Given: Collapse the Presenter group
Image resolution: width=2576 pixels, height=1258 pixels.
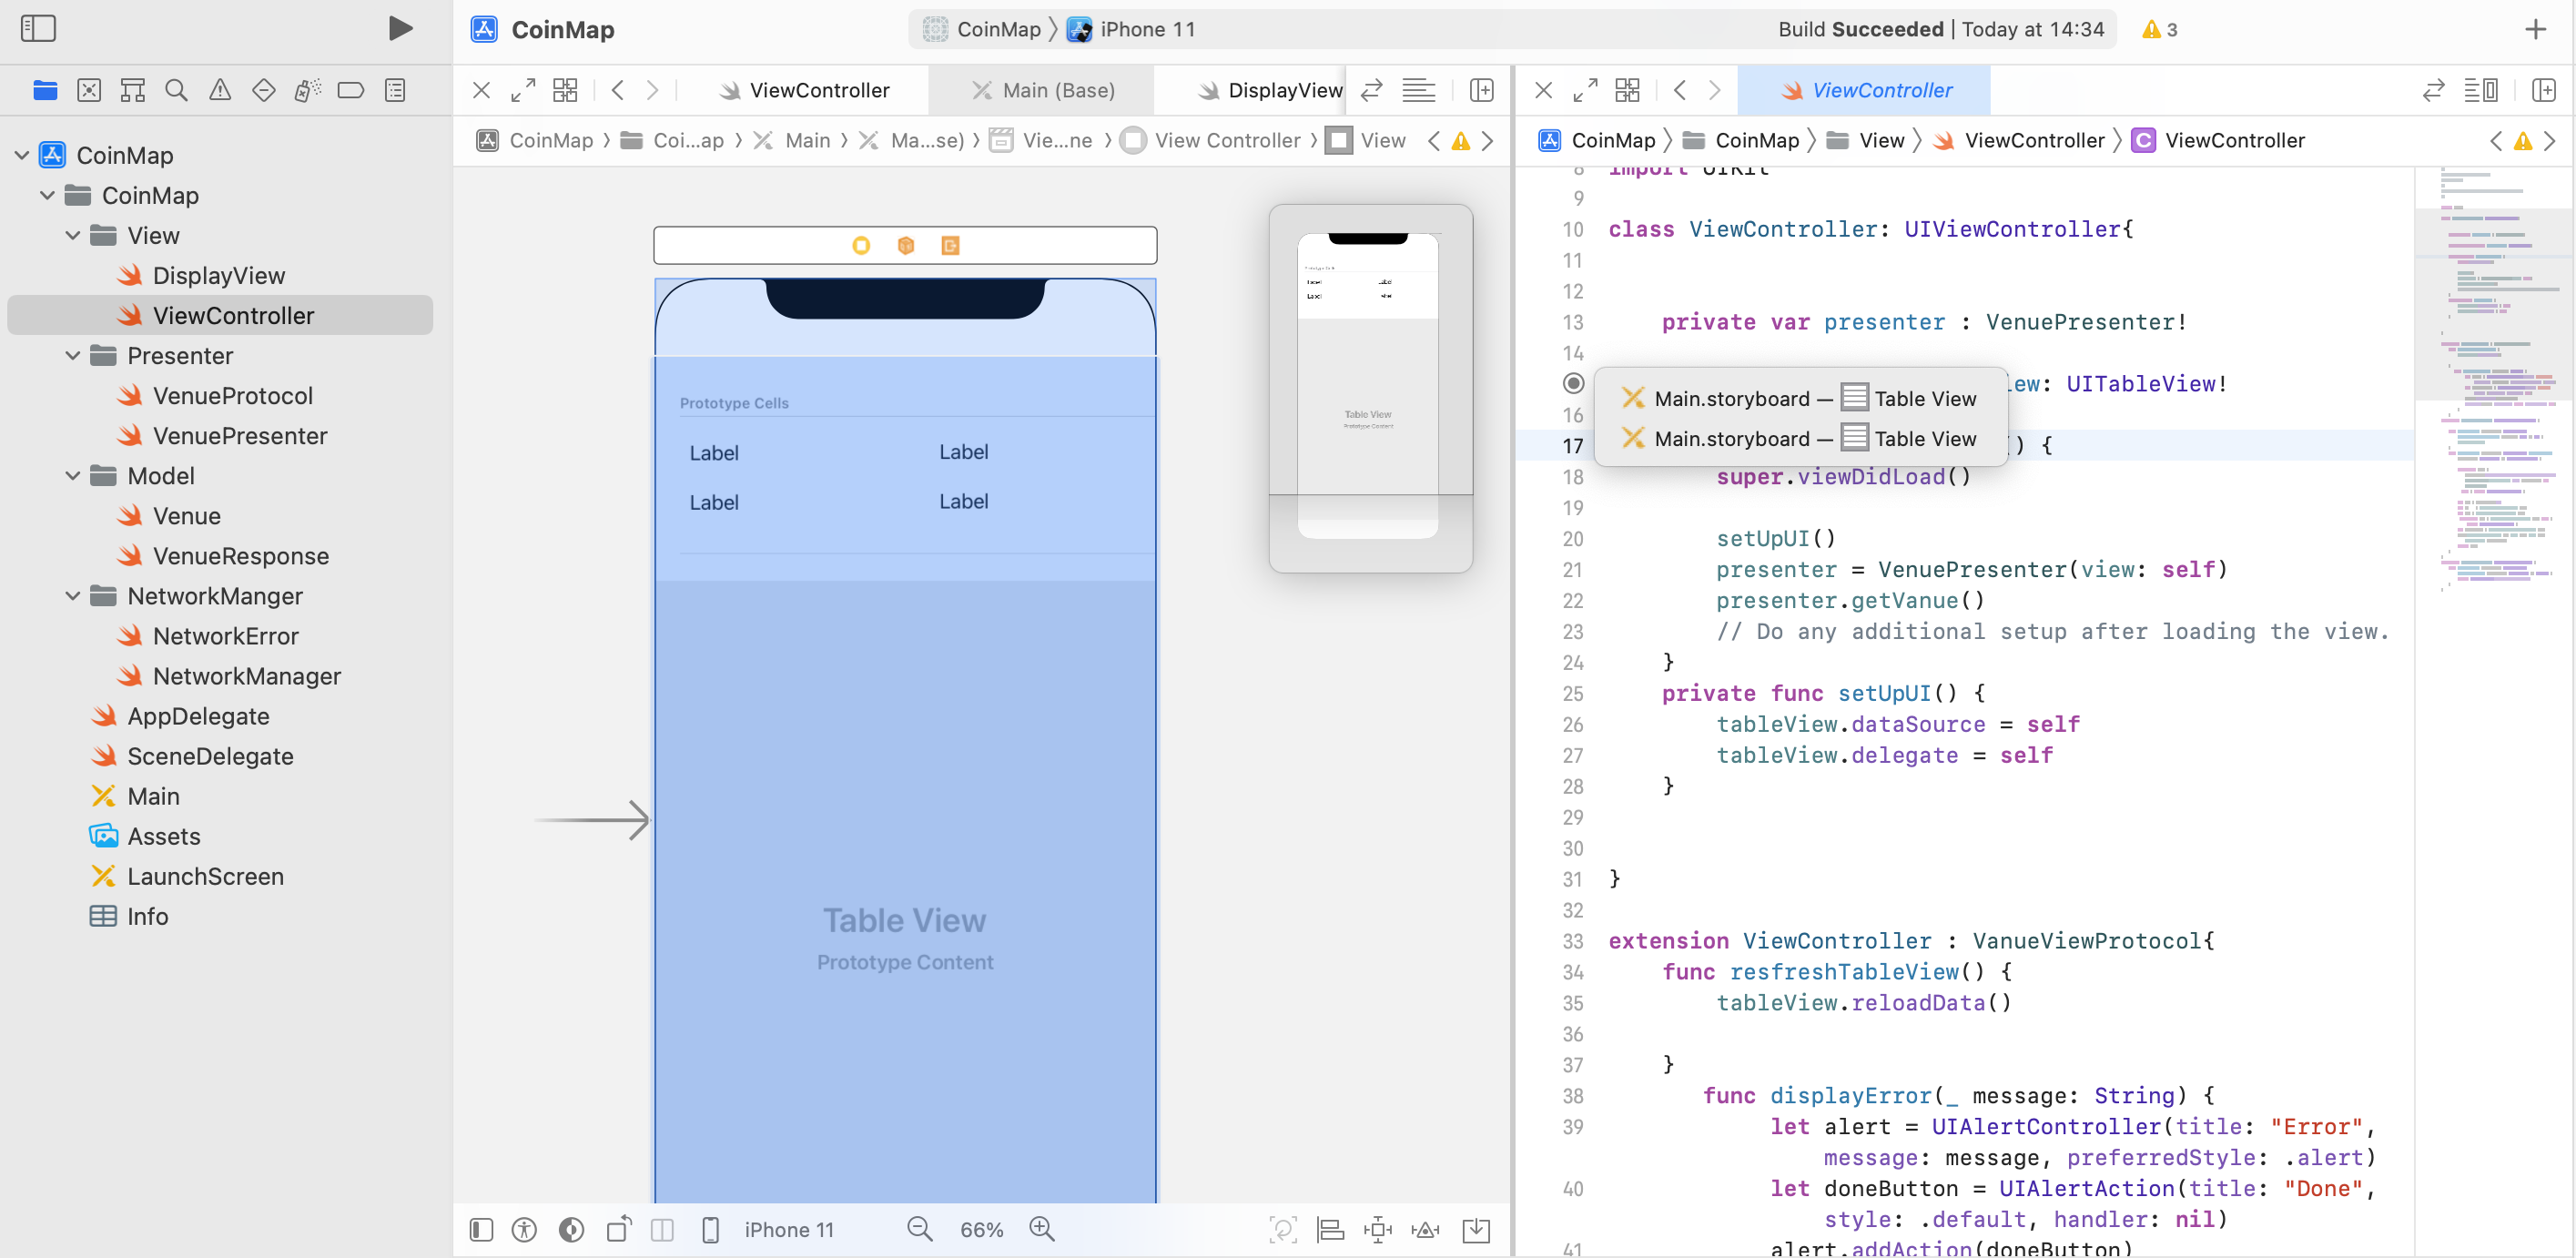Looking at the screenshot, I should tap(72, 355).
